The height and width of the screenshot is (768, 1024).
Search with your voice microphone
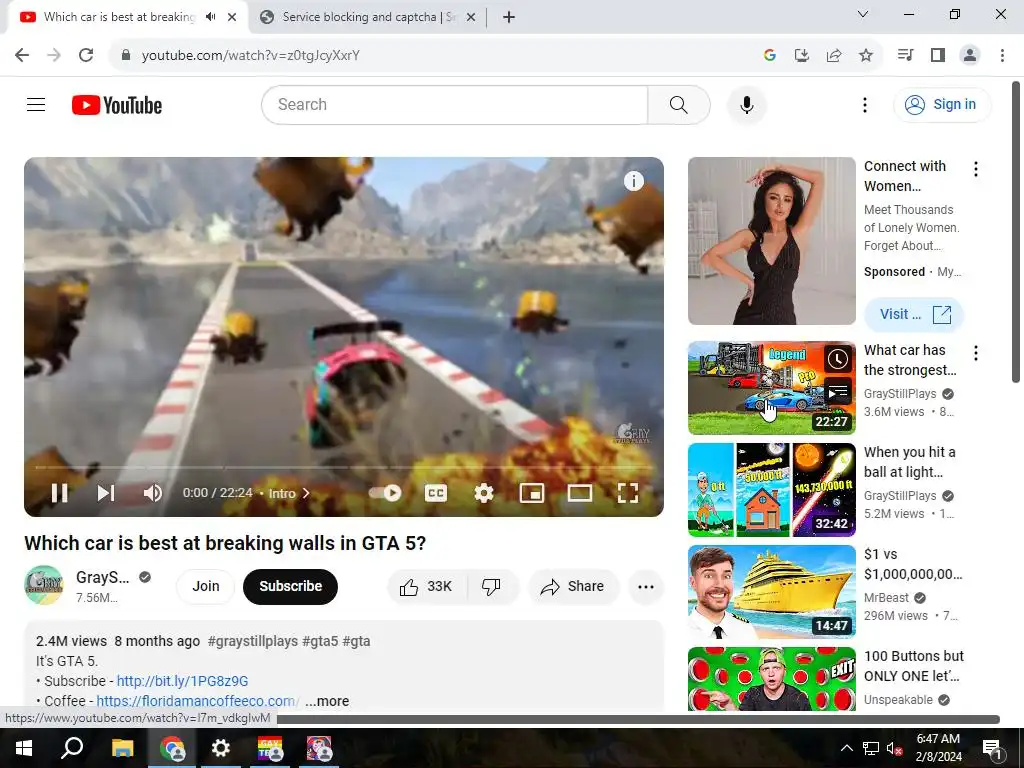click(x=746, y=104)
